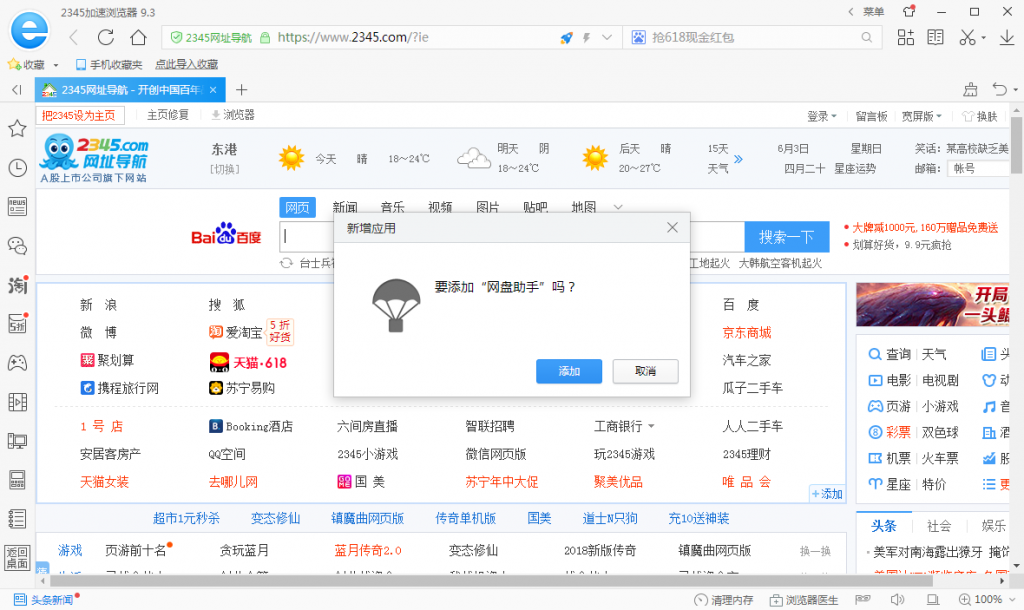Open a new tab with plus button
Image resolution: width=1024 pixels, height=610 pixels.
tap(242, 90)
